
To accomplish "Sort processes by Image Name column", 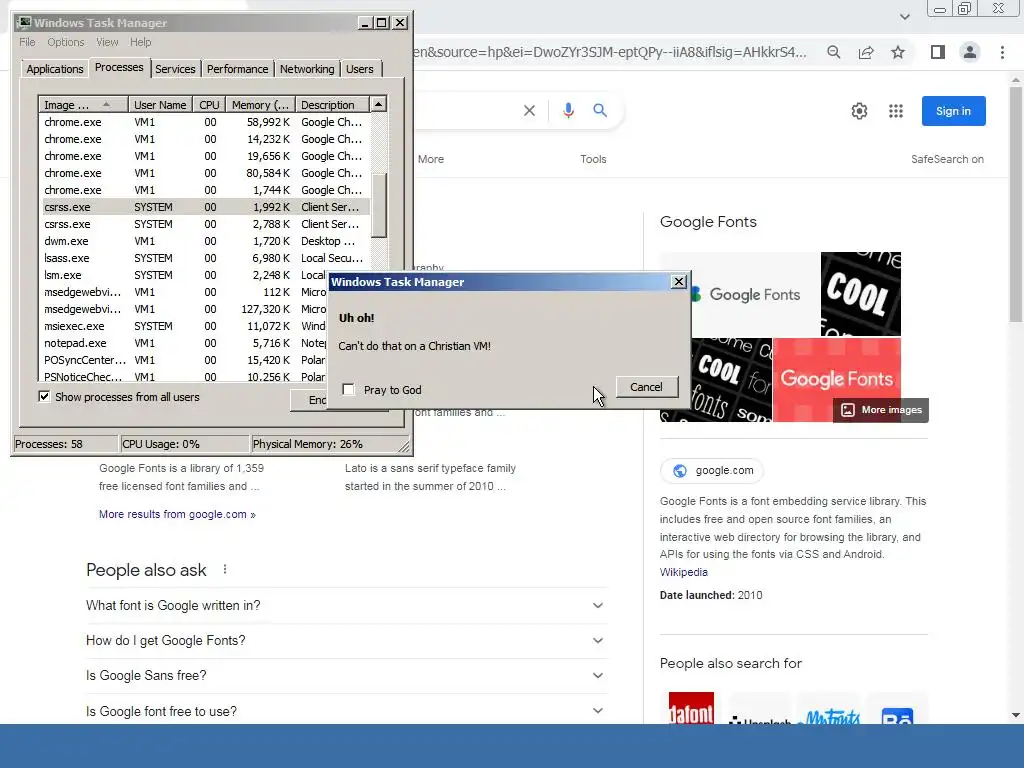I will [x=83, y=104].
